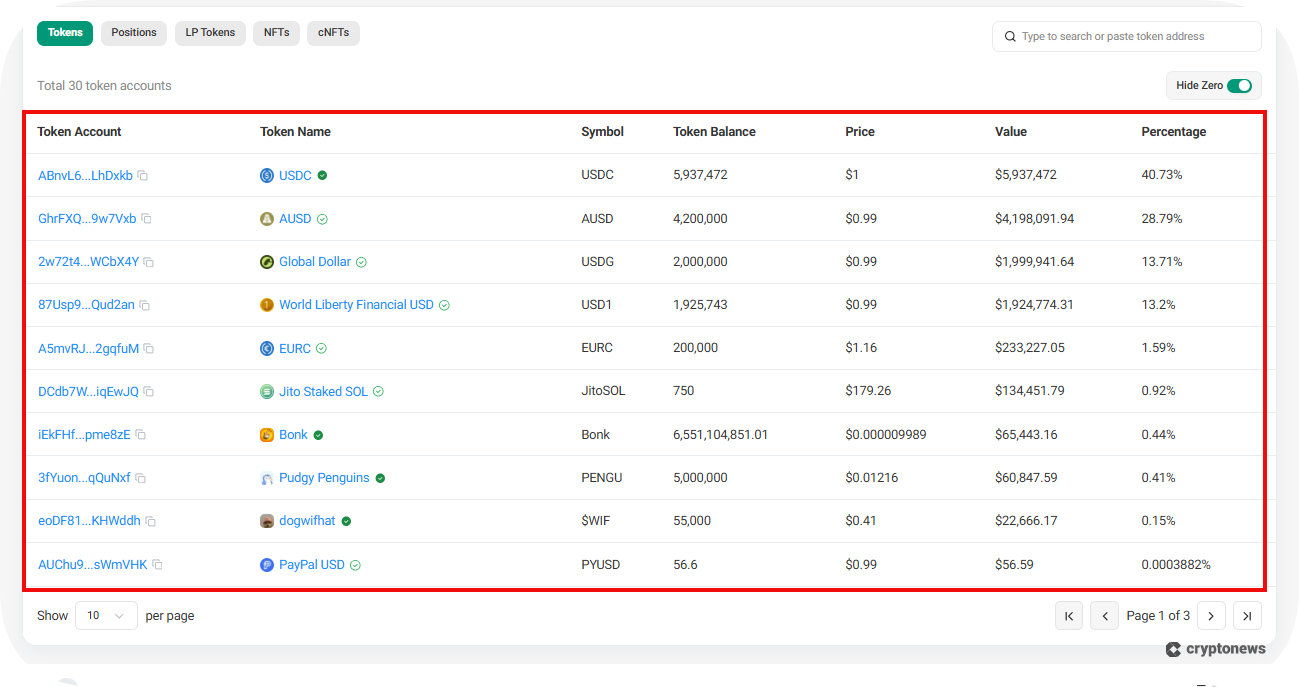The height and width of the screenshot is (687, 1299).
Task: Click the cryptonews logo in the corner
Action: pyautogui.click(x=1215, y=648)
